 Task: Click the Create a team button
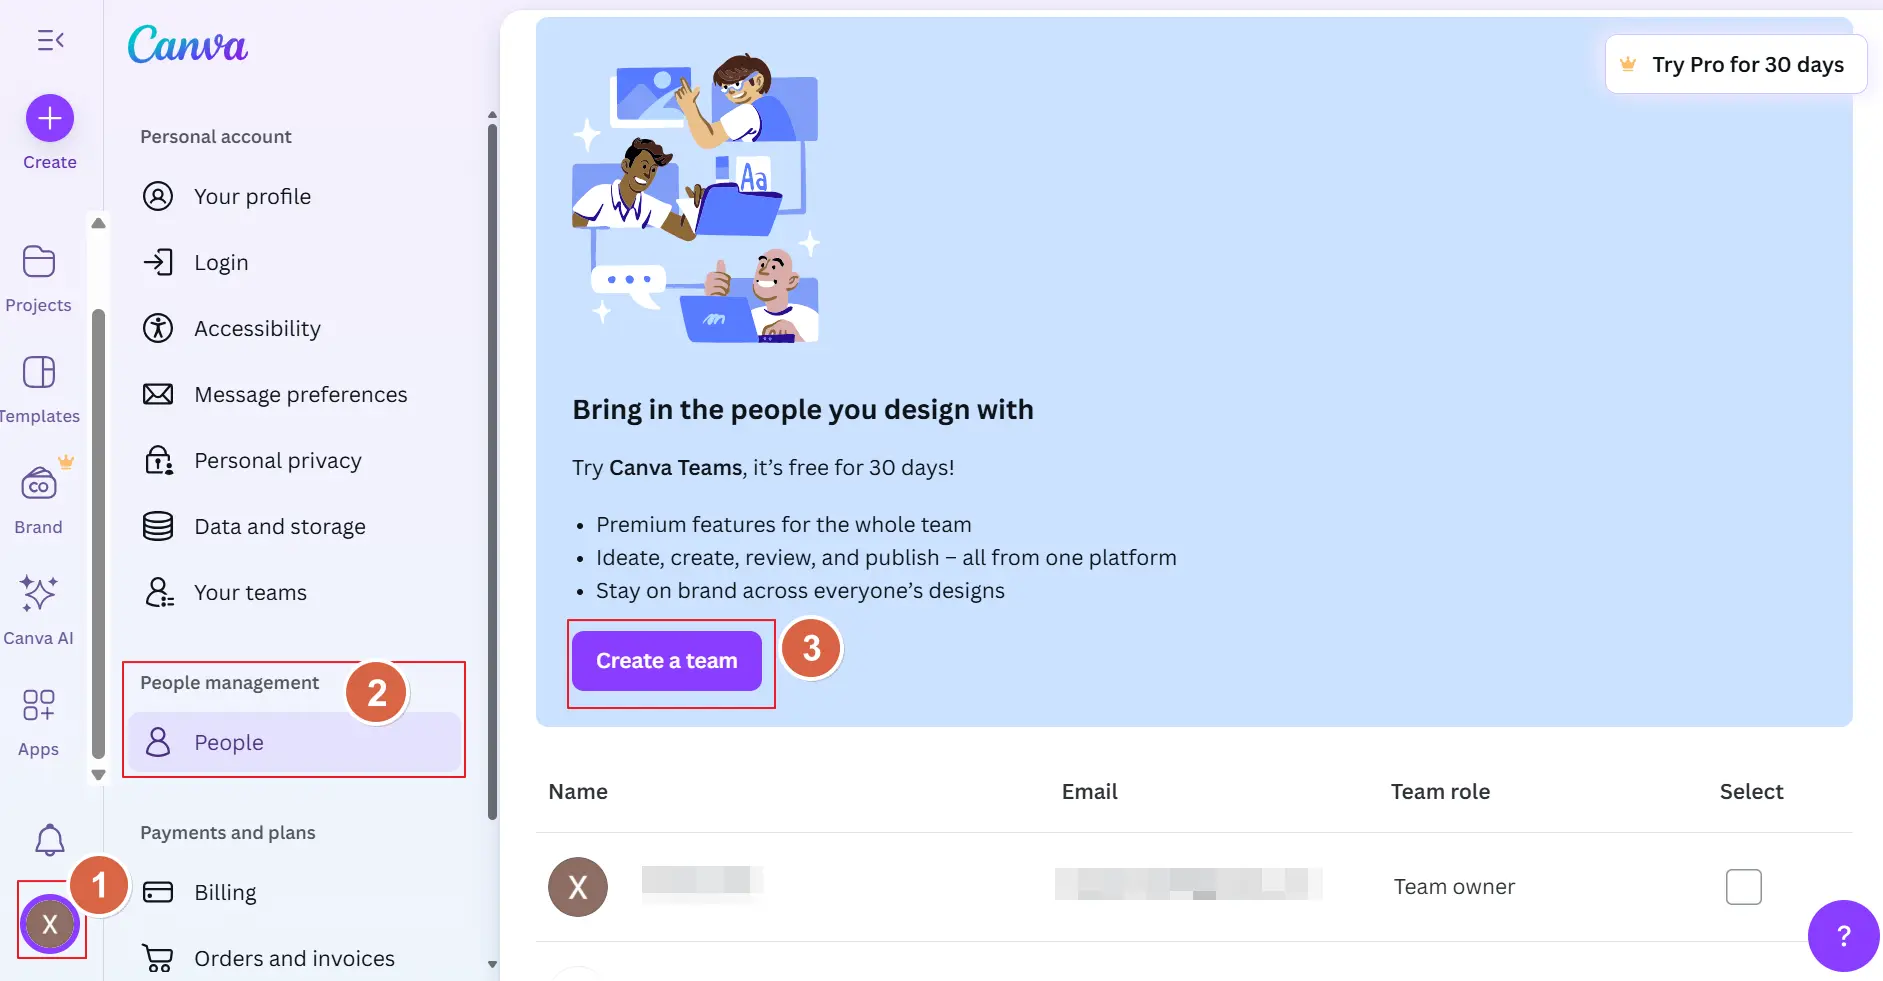click(667, 661)
